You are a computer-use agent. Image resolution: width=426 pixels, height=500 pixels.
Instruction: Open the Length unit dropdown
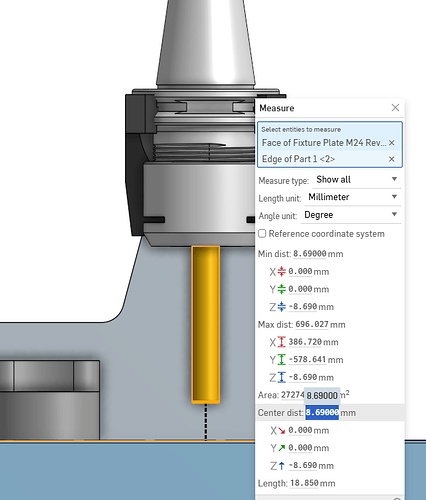pos(352,197)
